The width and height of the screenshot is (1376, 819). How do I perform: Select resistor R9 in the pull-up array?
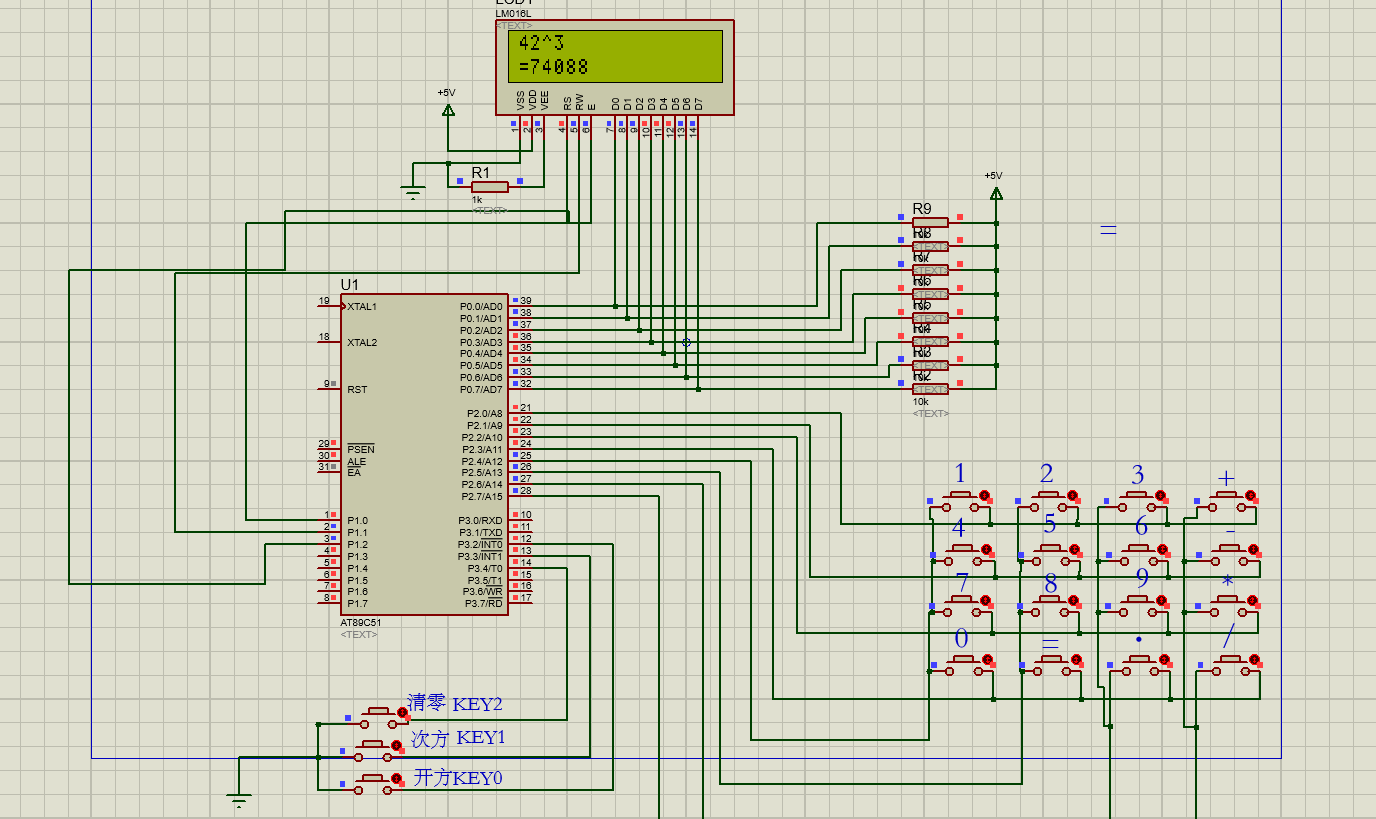(x=930, y=222)
